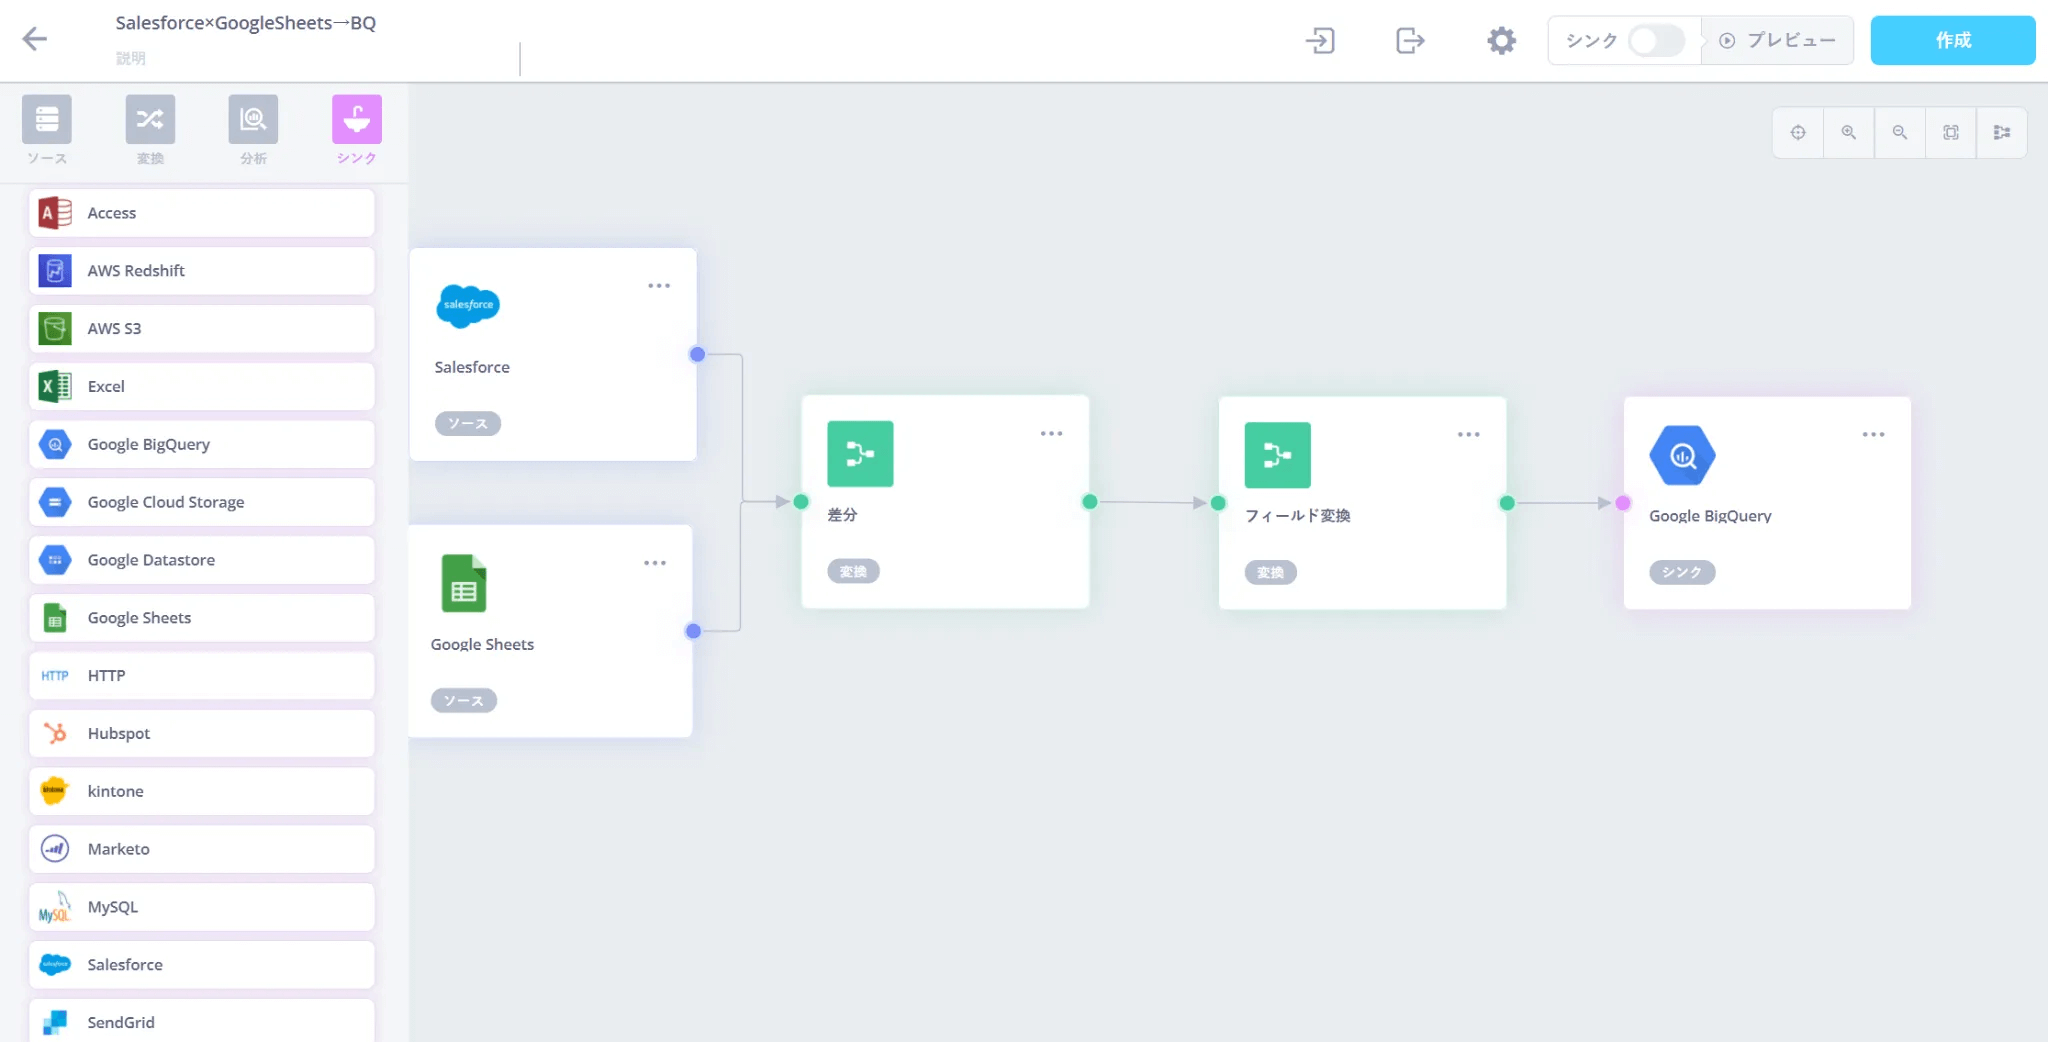This screenshot has height=1042, width=2048.
Task: Open the Salesforce node options menu
Action: coord(659,286)
